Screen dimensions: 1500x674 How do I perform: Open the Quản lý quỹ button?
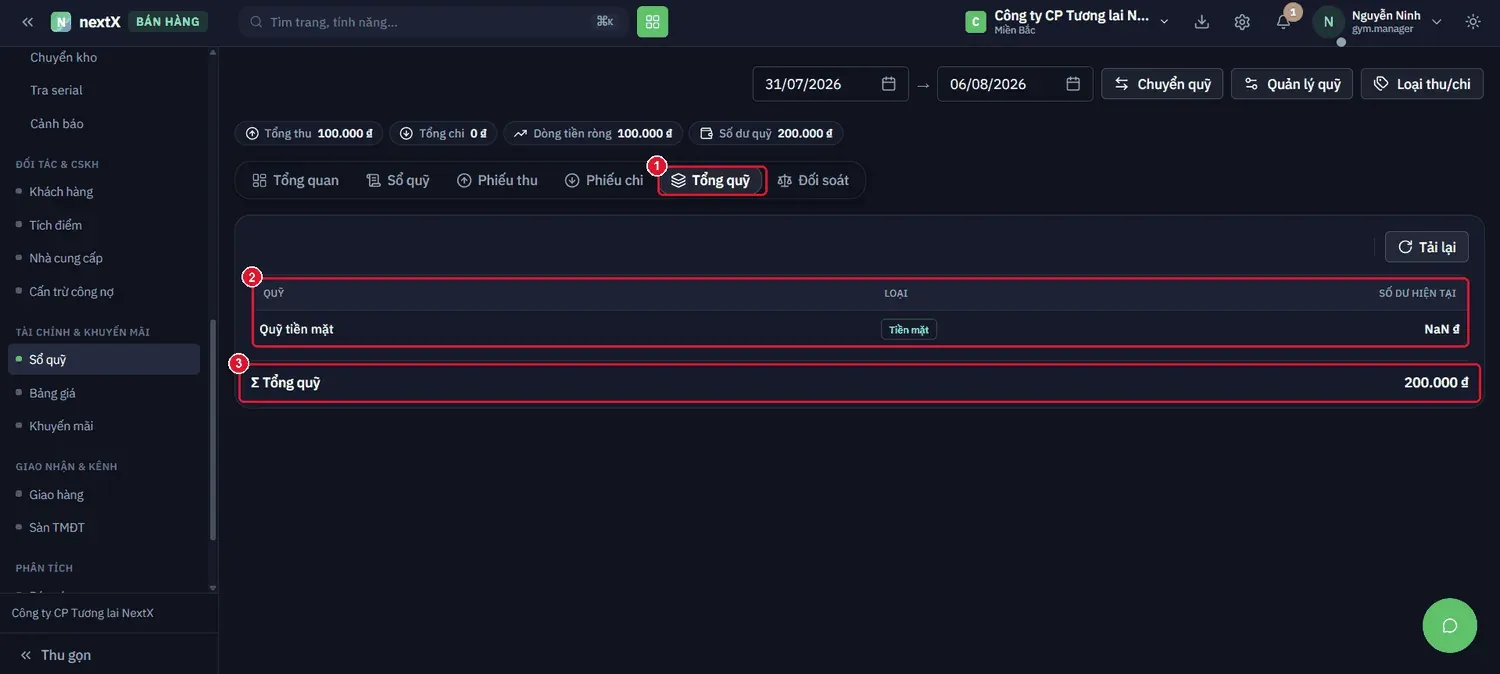(1292, 84)
